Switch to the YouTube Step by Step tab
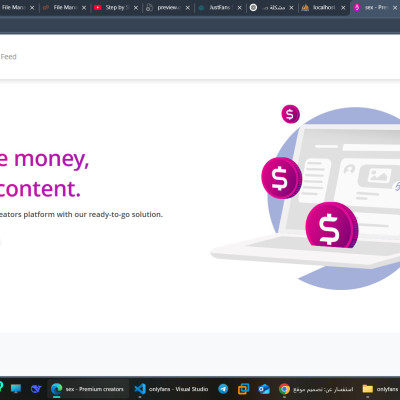The image size is (400, 400). (112, 7)
